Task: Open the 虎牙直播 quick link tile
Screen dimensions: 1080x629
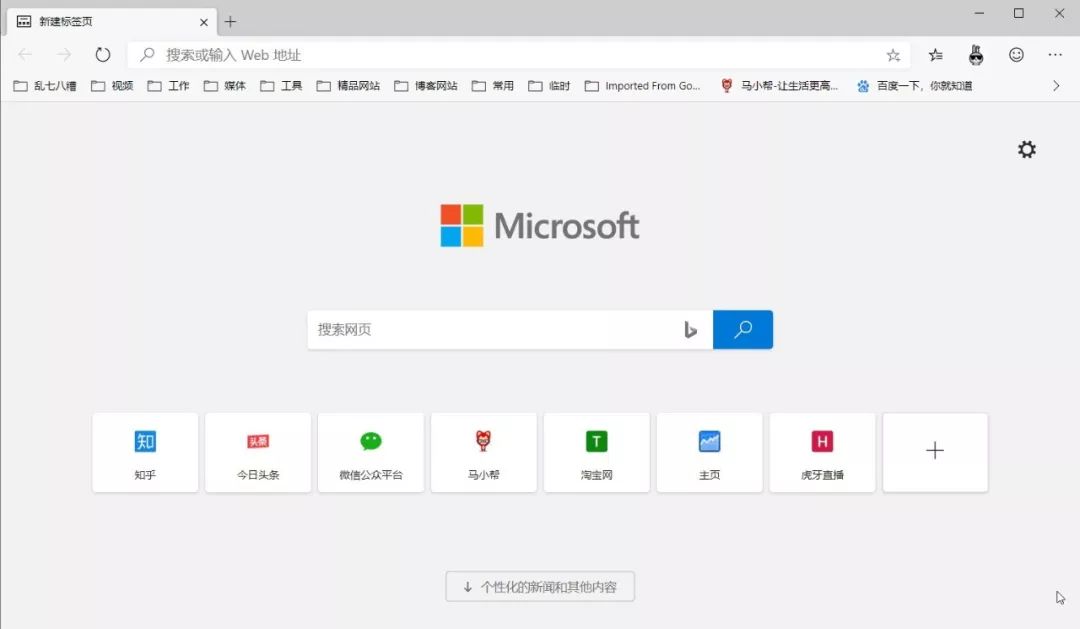Action: (822, 453)
